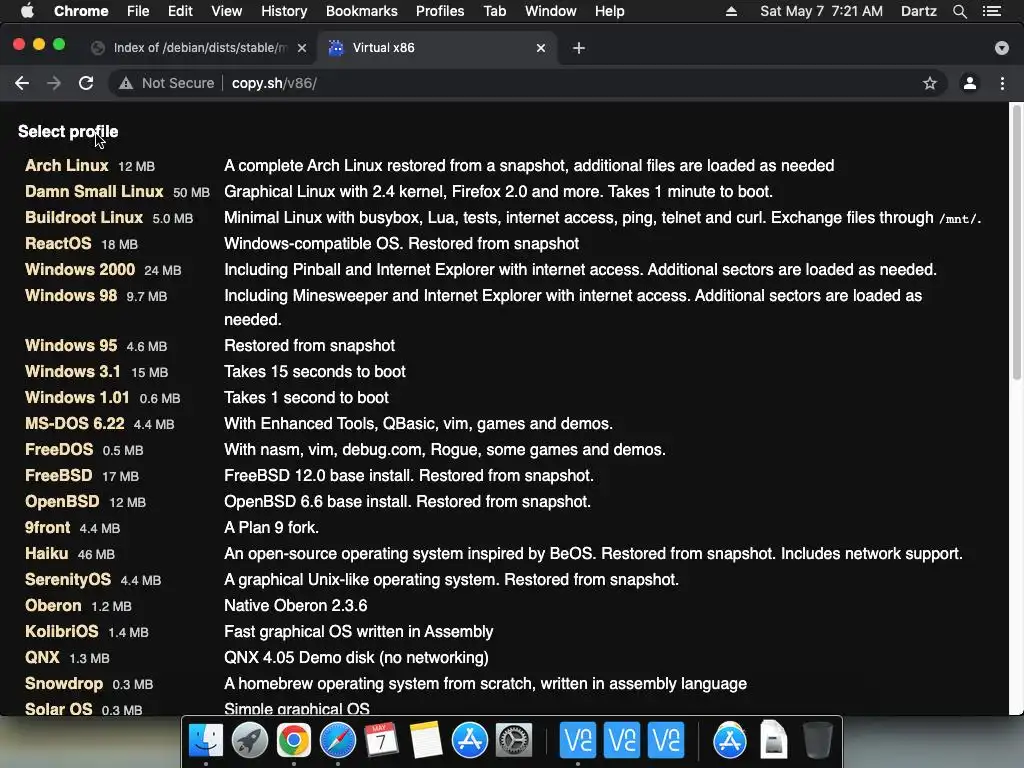Click the Not Secure warning icon
The image size is (1024, 768).
tap(126, 83)
